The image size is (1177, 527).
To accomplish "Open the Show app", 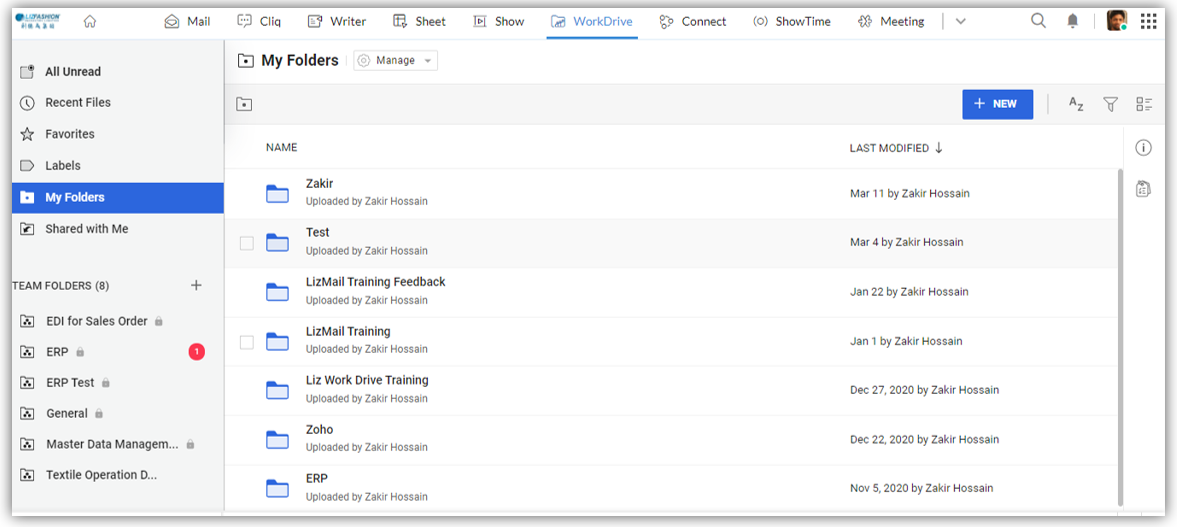I will (498, 21).
